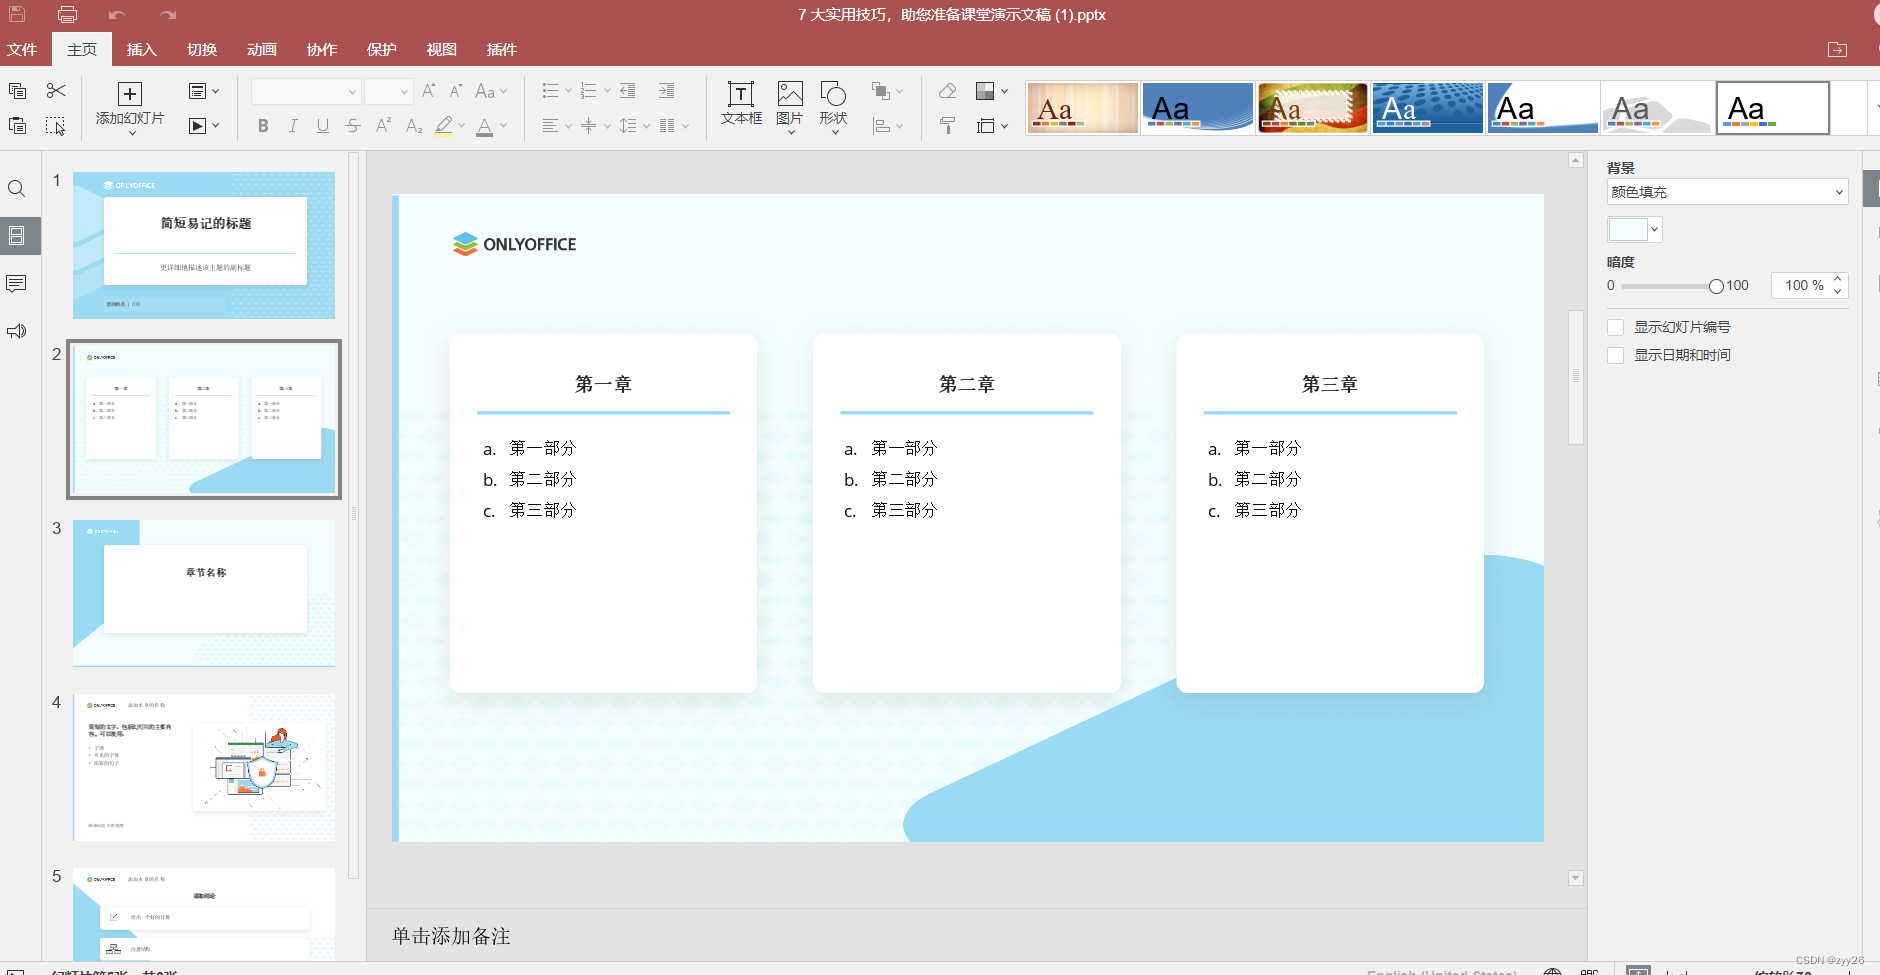Select slide 4 thumbnail

tap(204, 767)
